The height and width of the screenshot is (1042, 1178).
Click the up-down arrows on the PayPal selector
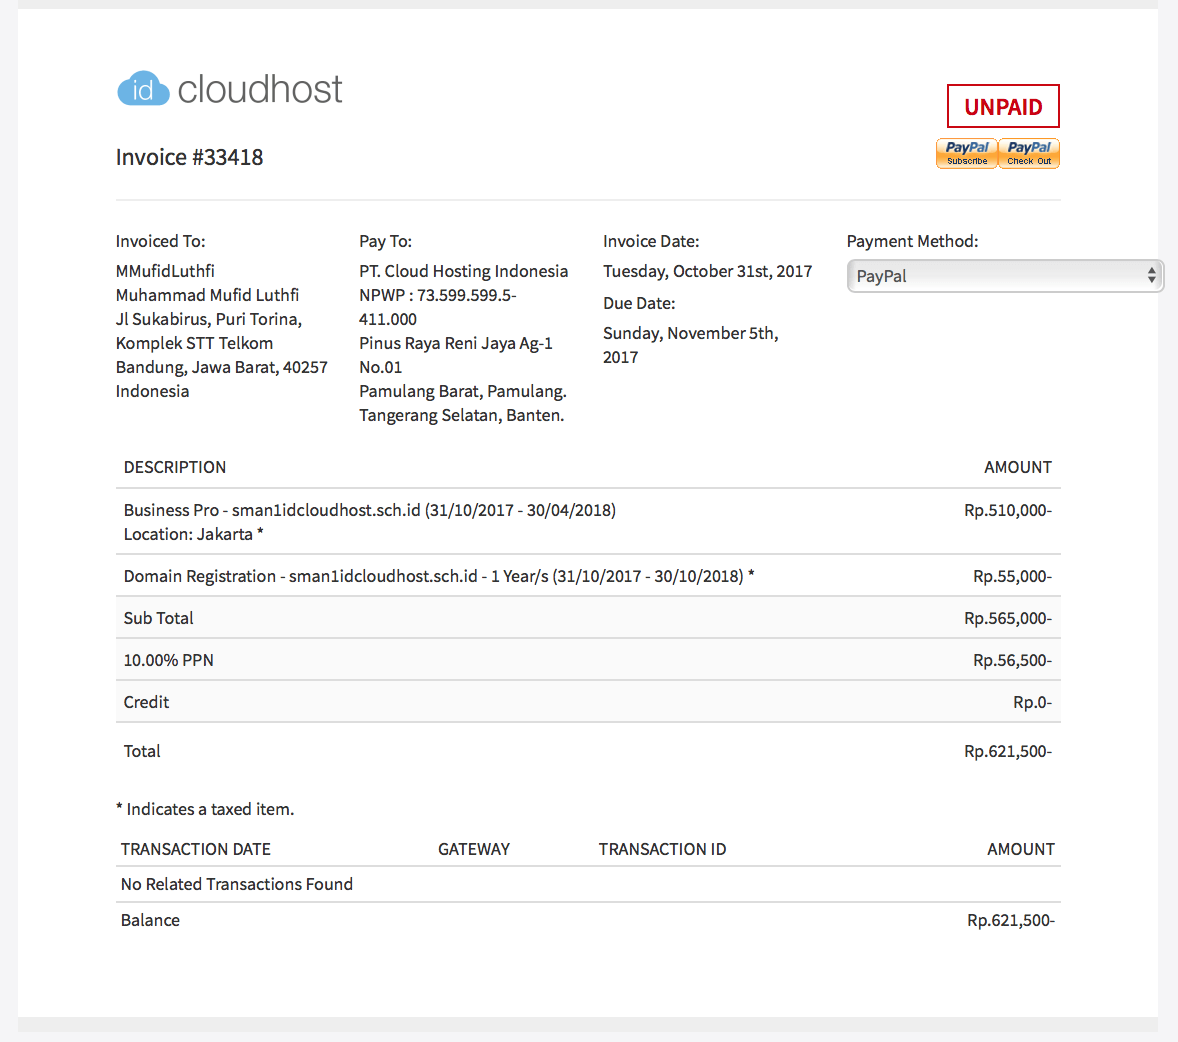tap(1152, 276)
